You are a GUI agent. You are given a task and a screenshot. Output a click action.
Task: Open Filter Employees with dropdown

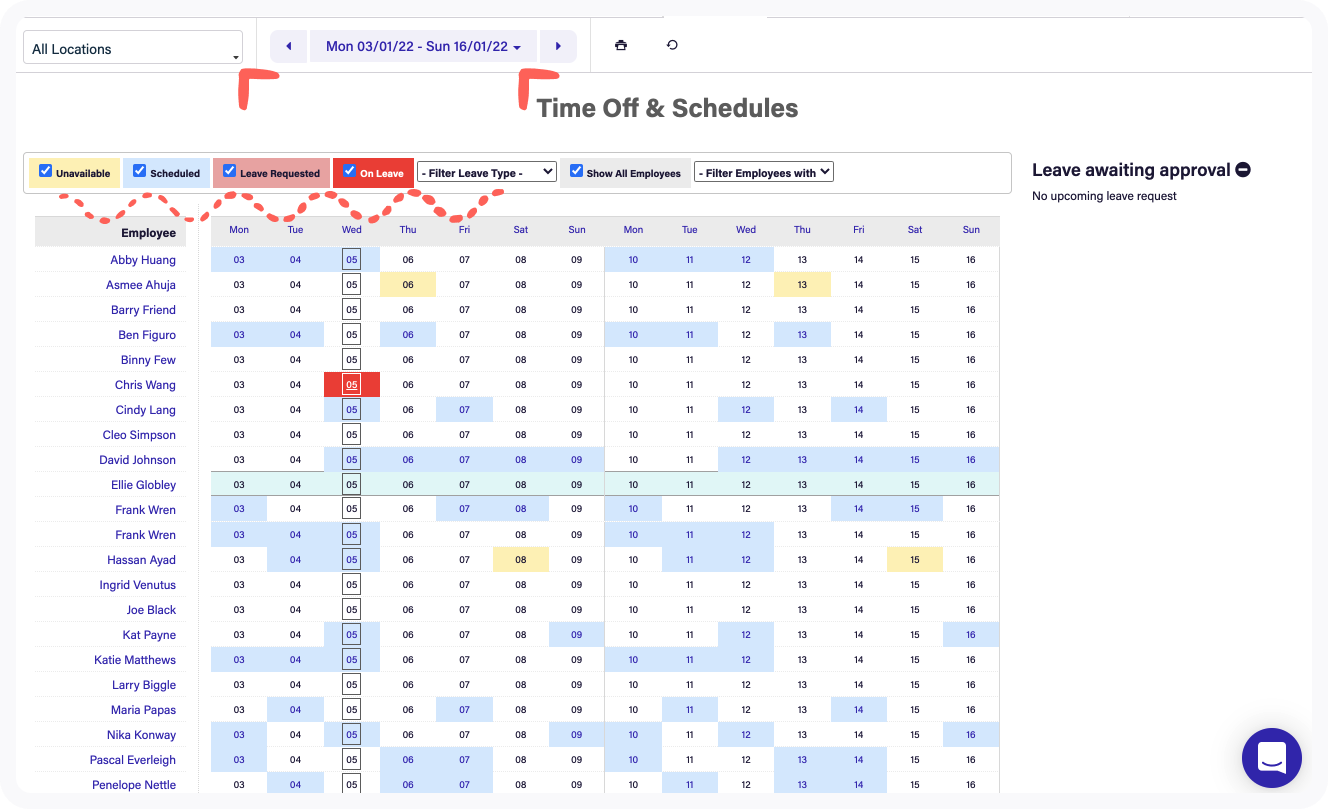click(763, 172)
